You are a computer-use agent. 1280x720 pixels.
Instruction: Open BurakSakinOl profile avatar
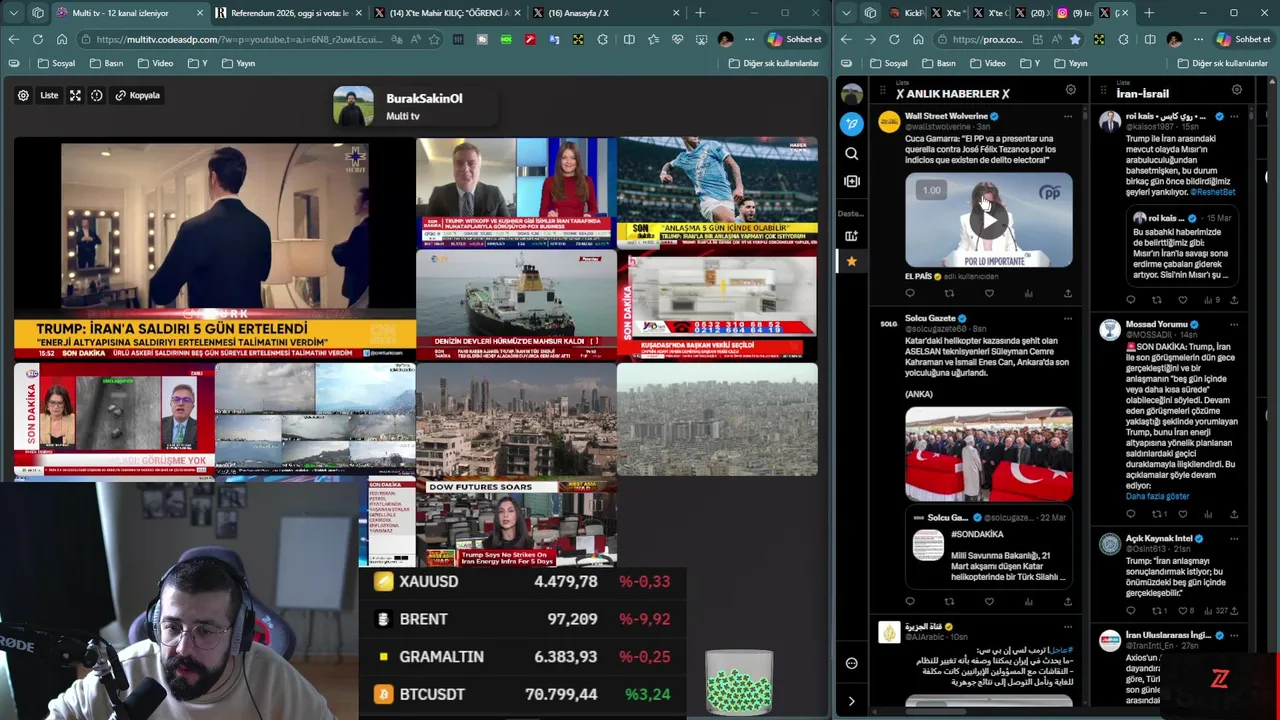pyautogui.click(x=353, y=106)
